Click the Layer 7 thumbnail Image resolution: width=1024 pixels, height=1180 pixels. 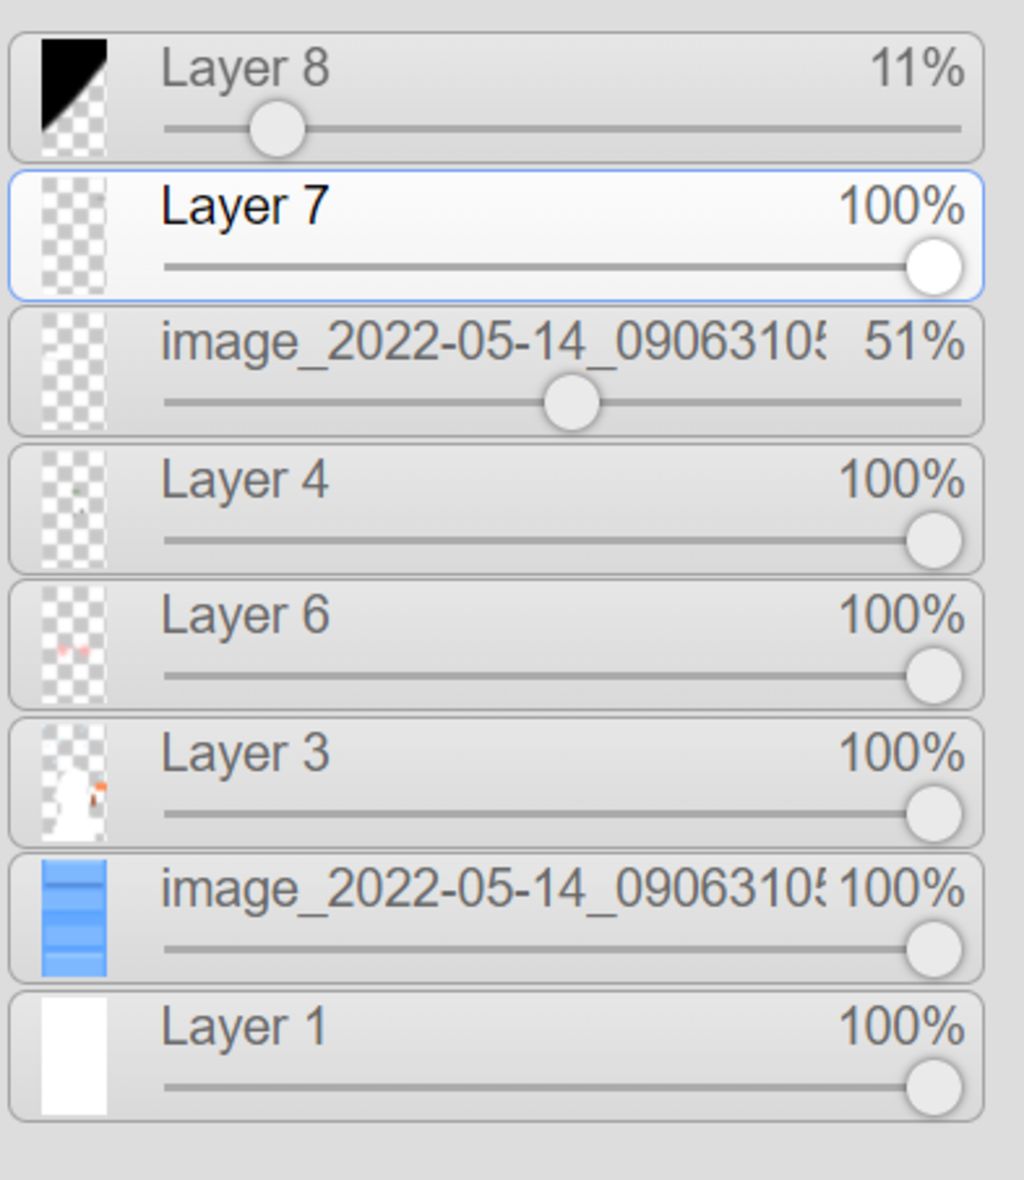pos(74,236)
